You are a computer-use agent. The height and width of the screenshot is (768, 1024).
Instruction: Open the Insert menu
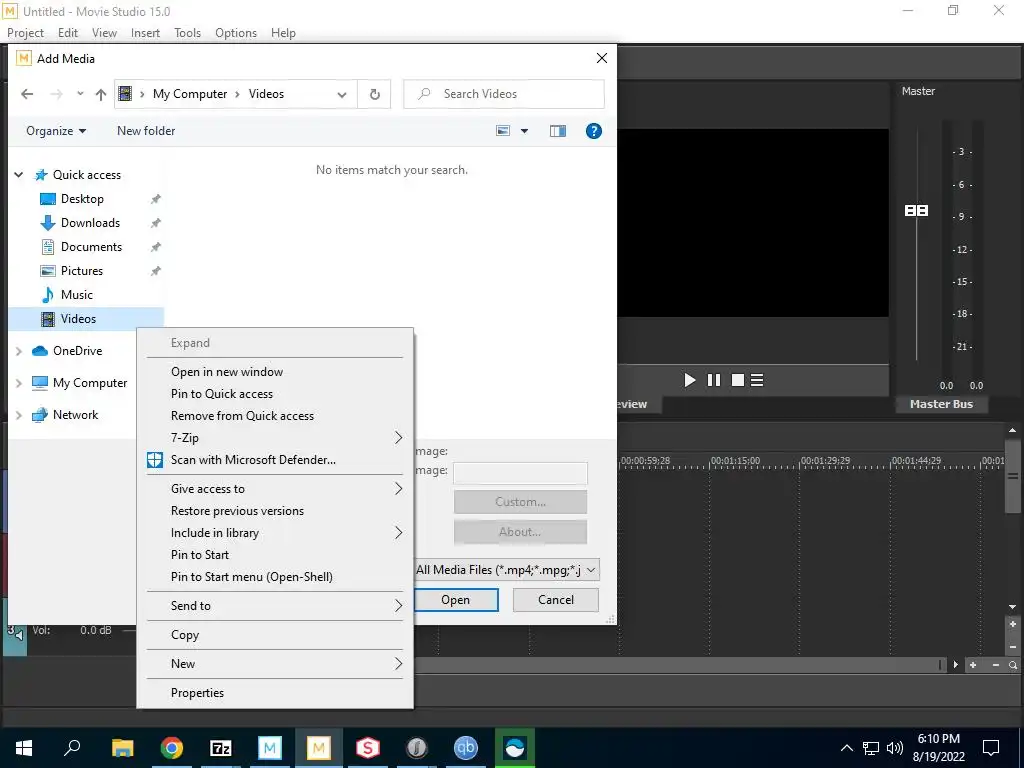point(145,33)
